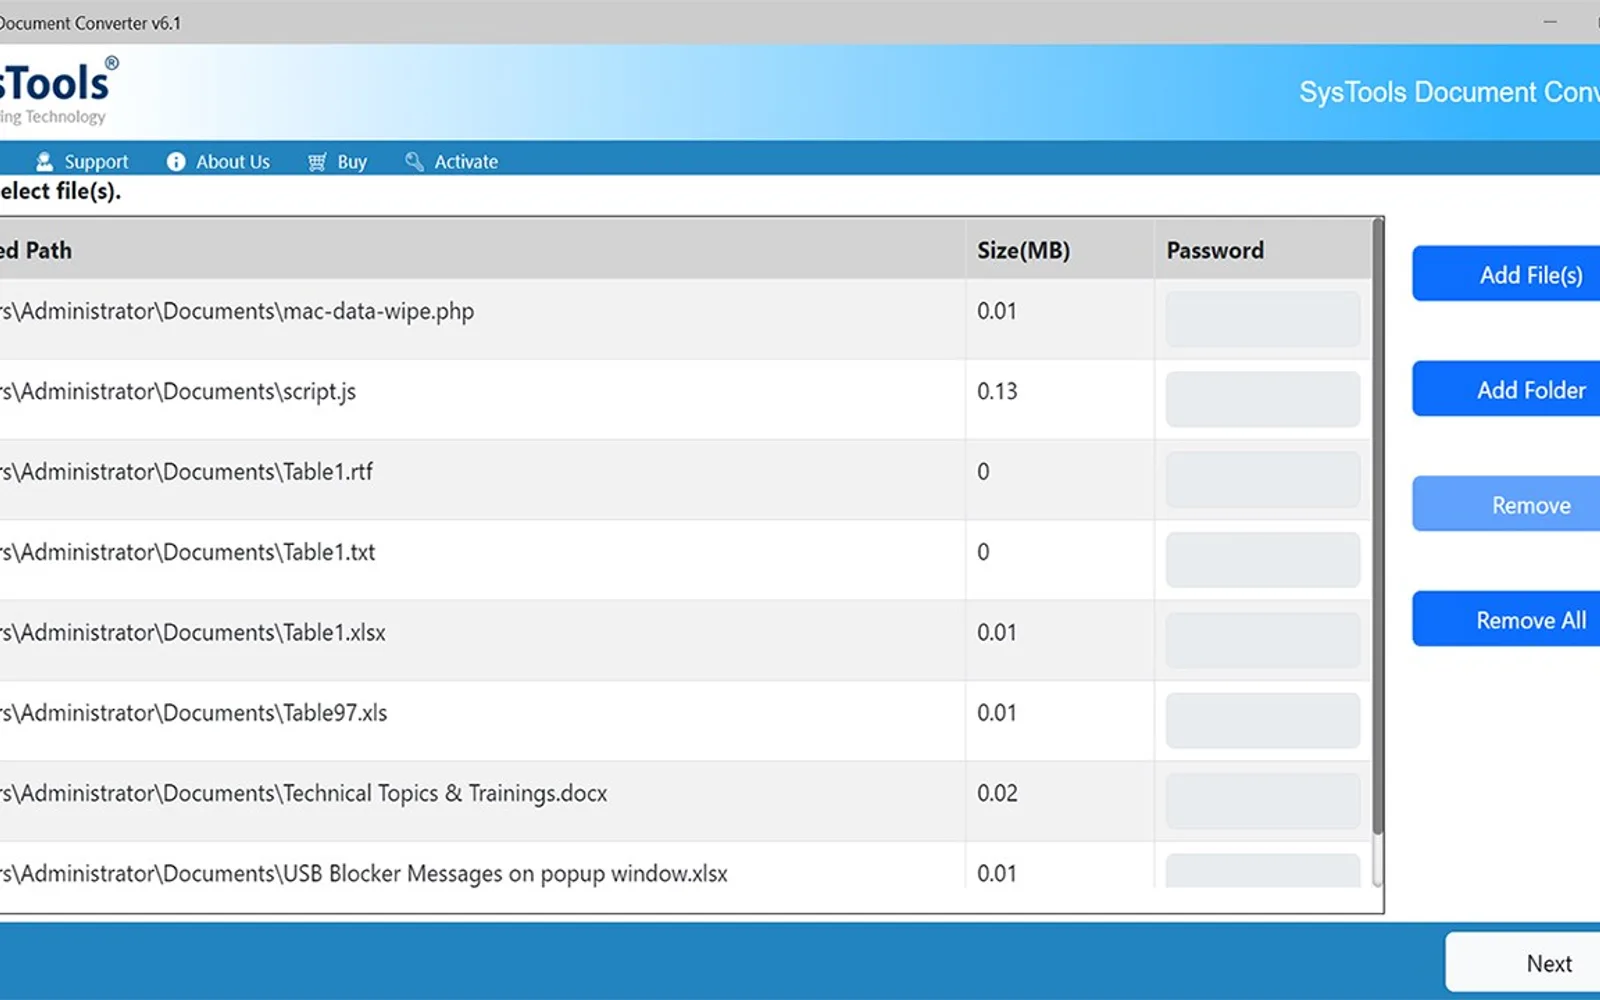Click the Add File(s) button
Viewport: 1600px width, 1000px height.
pyautogui.click(x=1506, y=274)
